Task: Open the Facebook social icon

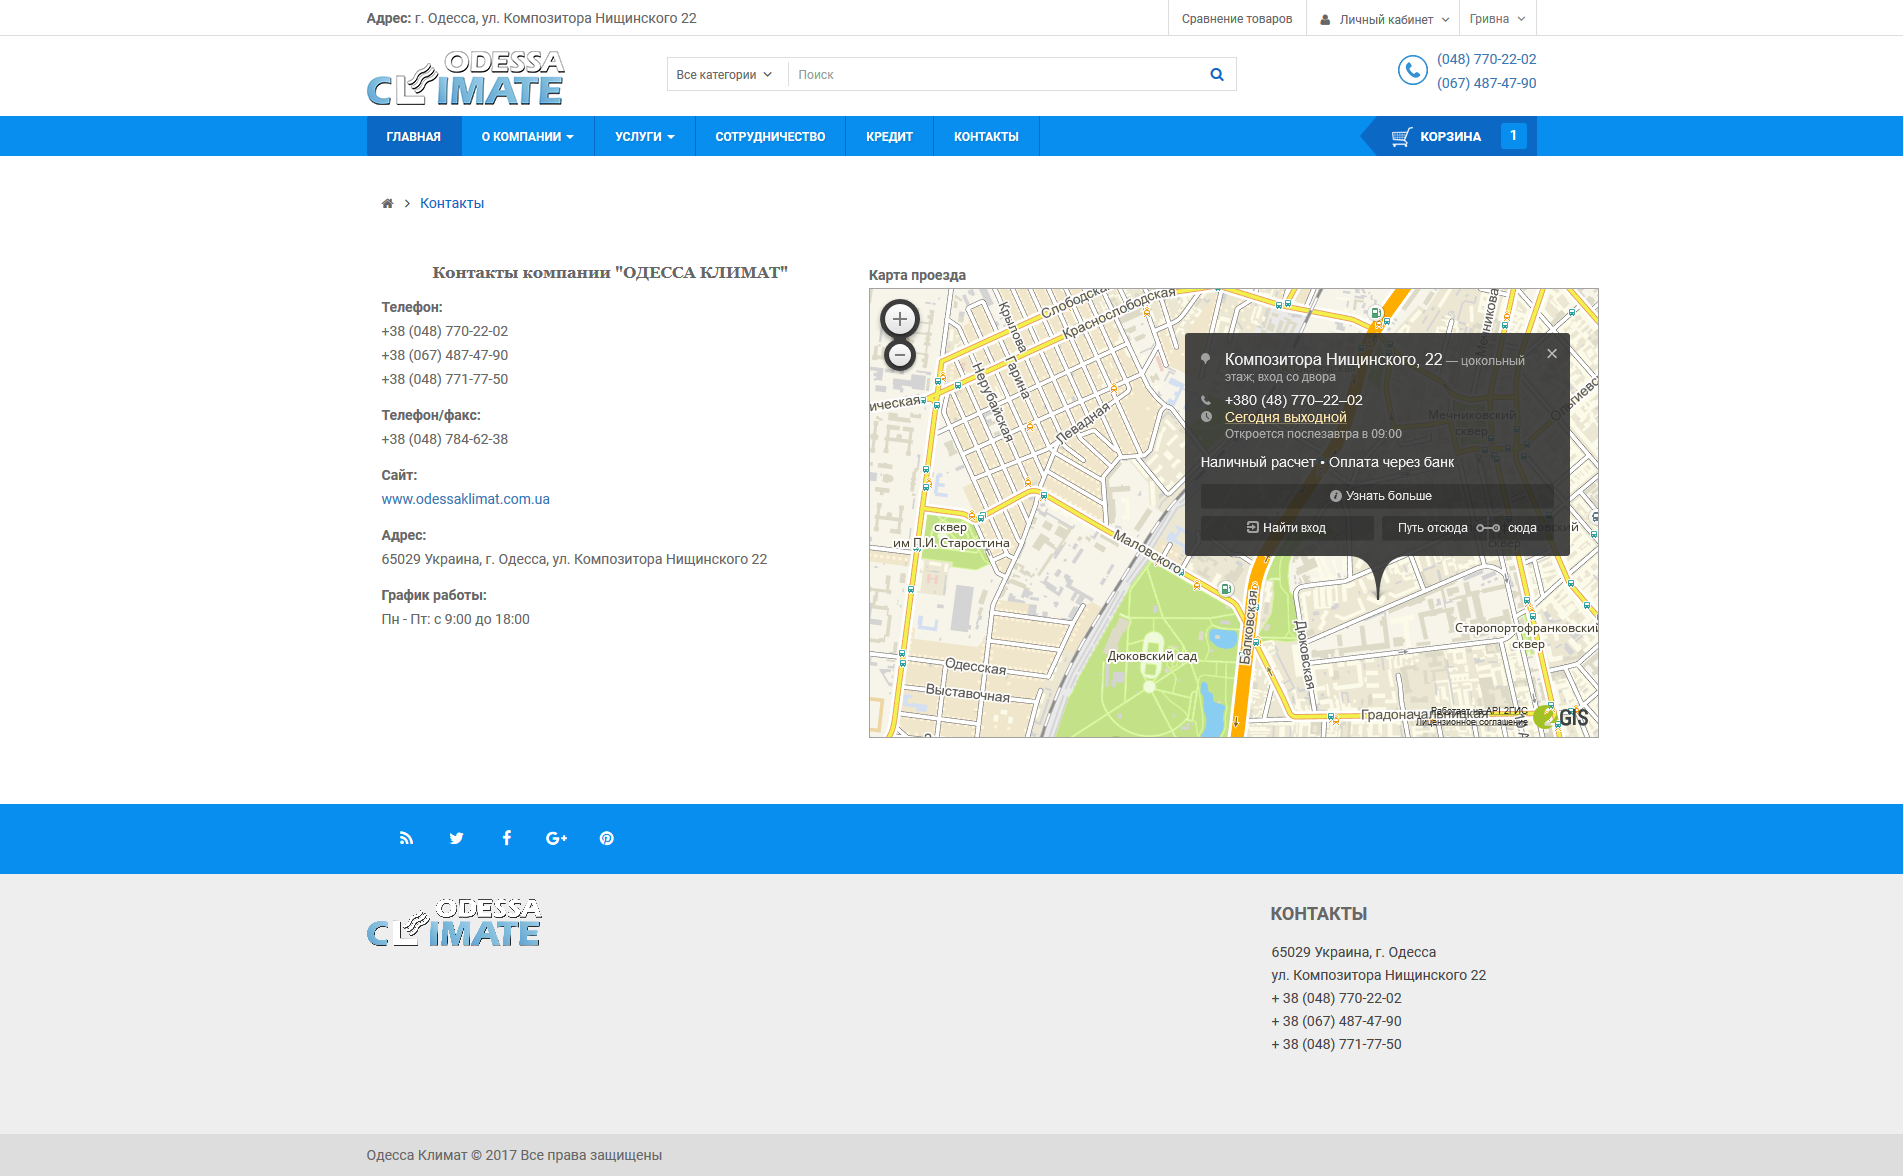Action: coord(506,838)
